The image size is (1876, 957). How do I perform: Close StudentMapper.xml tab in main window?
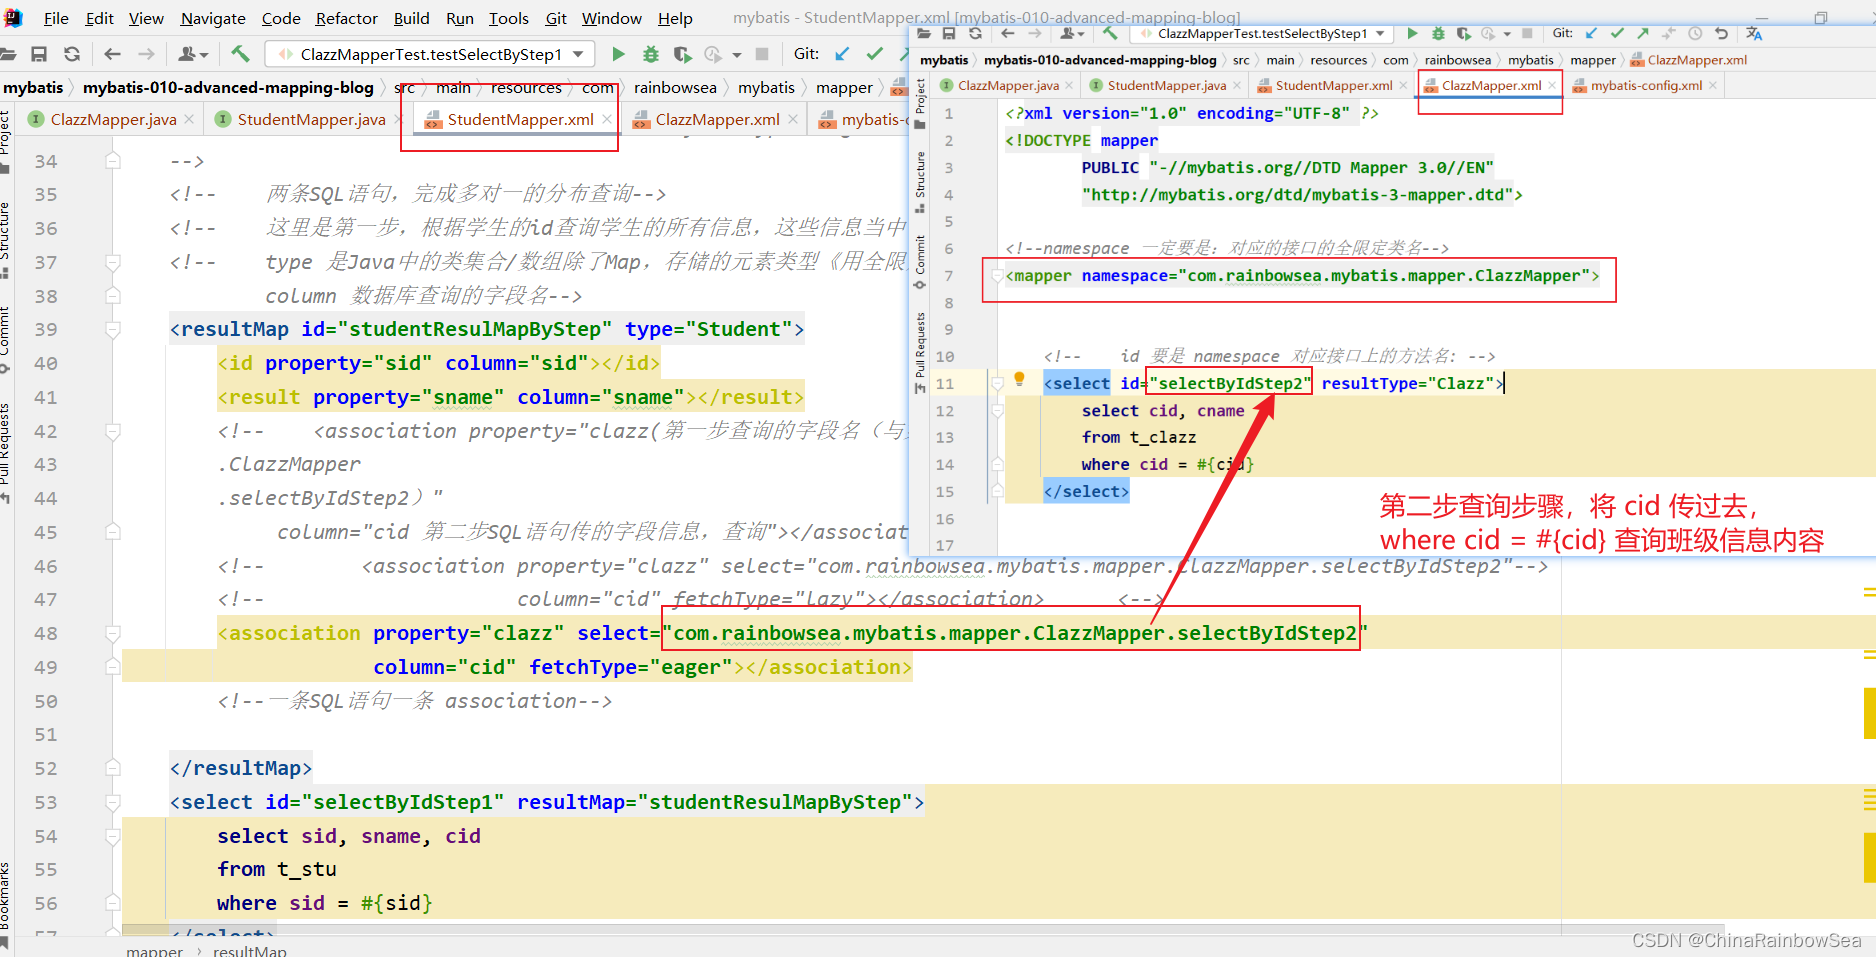coord(607,120)
